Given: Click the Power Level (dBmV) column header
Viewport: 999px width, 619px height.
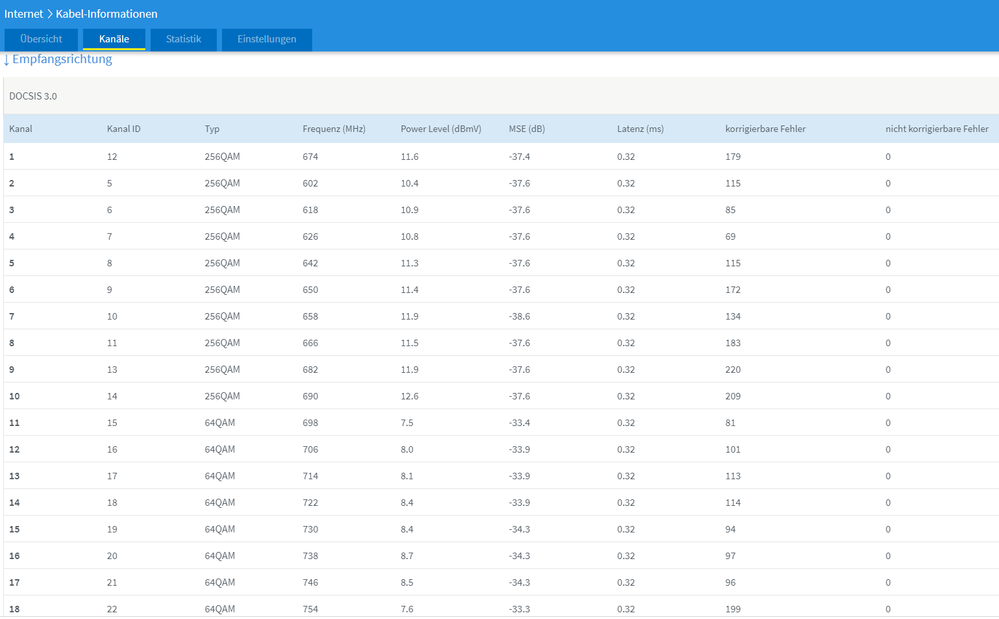Looking at the screenshot, I should pyautogui.click(x=441, y=129).
